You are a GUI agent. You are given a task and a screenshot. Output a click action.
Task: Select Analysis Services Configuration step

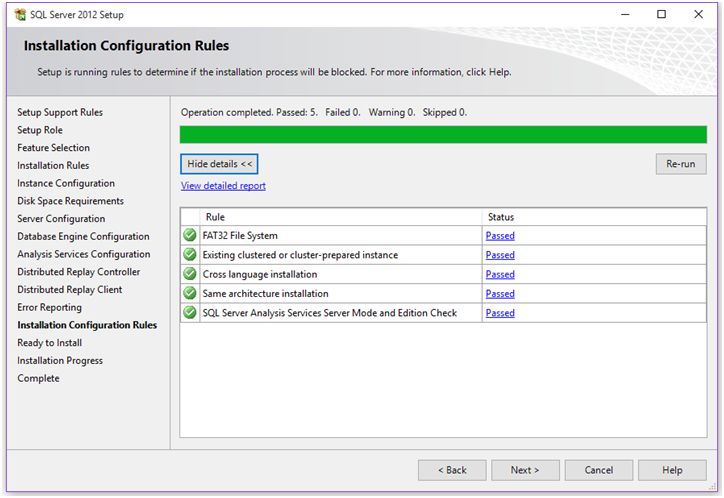click(x=84, y=254)
